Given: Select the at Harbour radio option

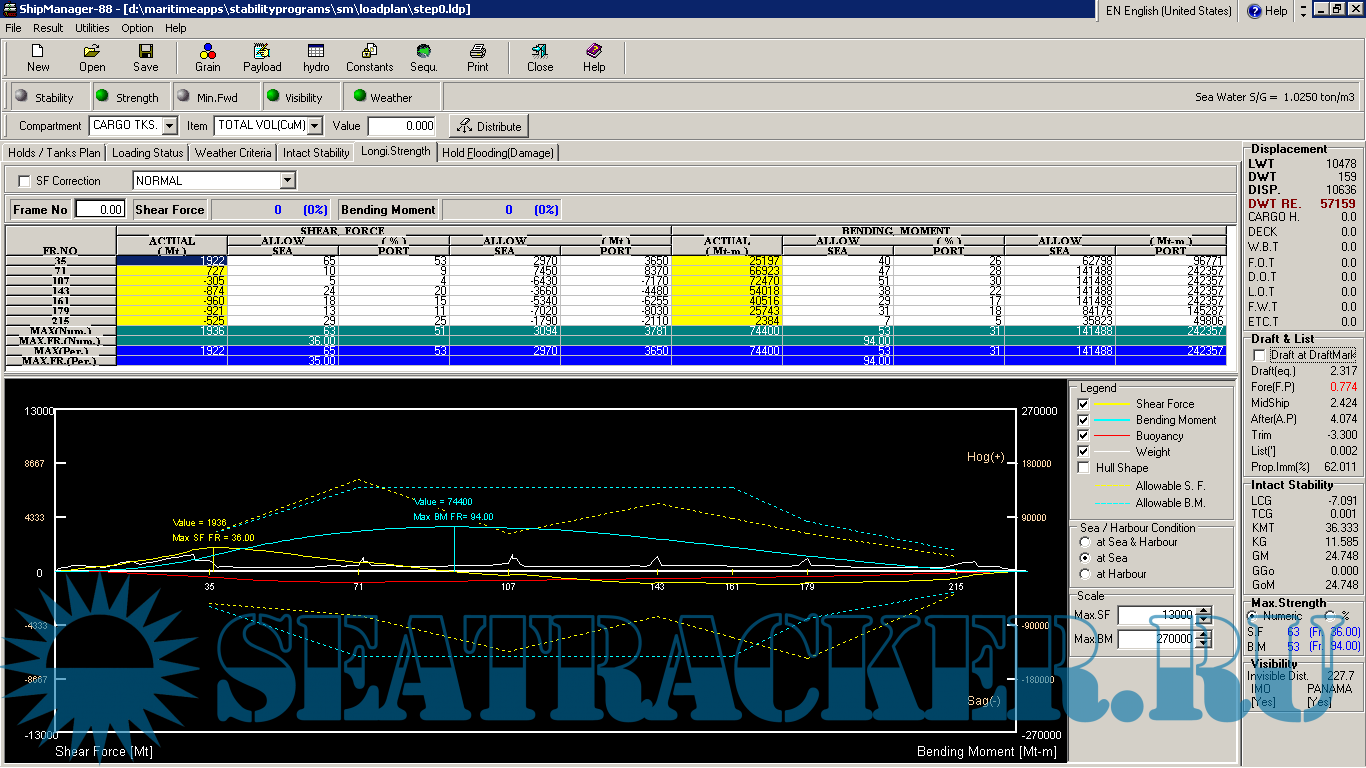Looking at the screenshot, I should coord(1086,574).
